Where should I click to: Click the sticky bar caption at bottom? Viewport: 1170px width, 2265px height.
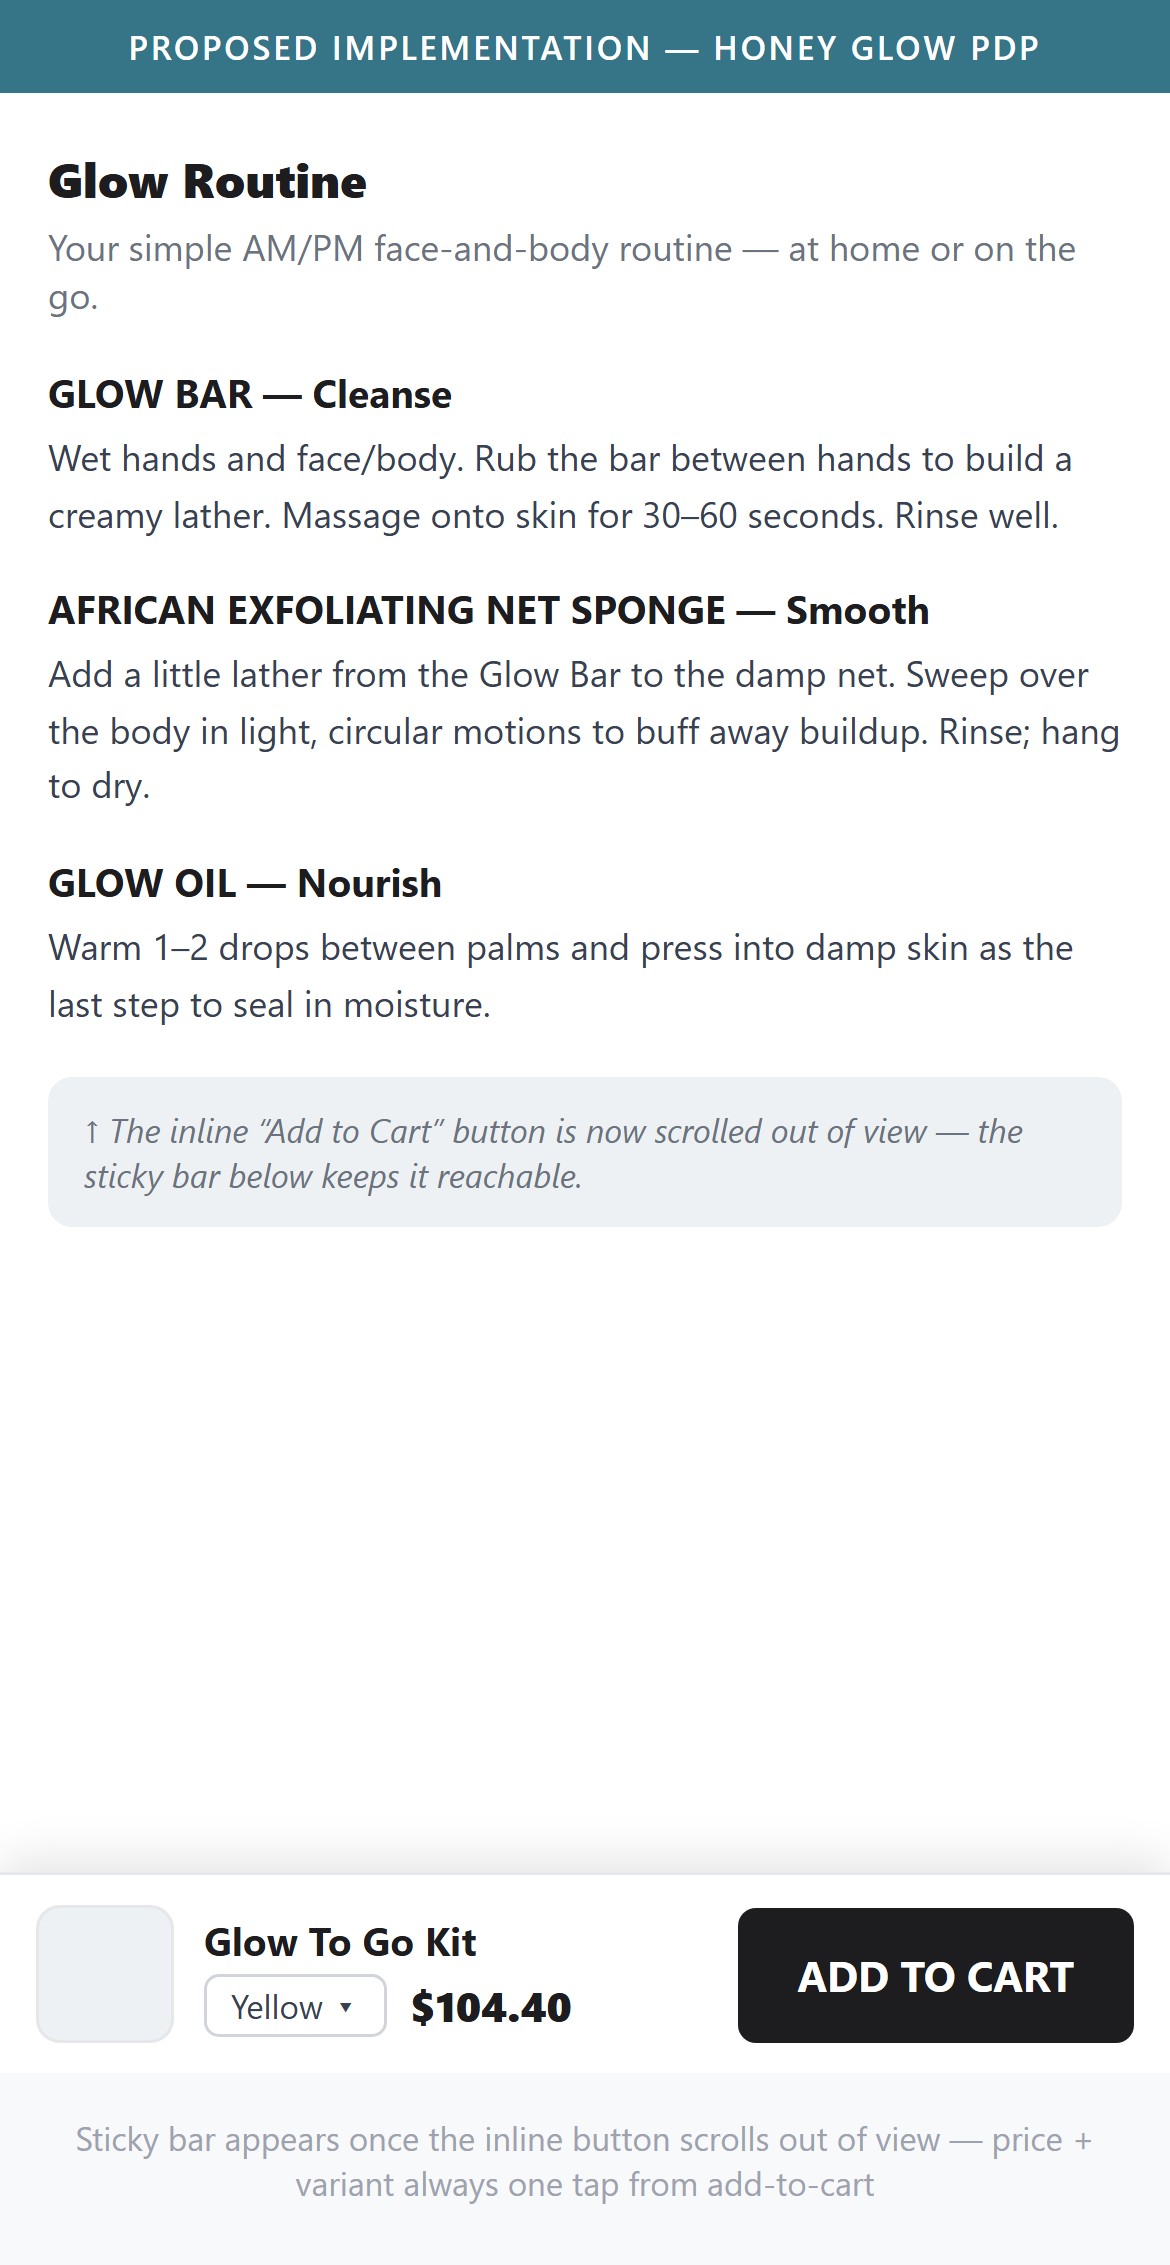[585, 2162]
